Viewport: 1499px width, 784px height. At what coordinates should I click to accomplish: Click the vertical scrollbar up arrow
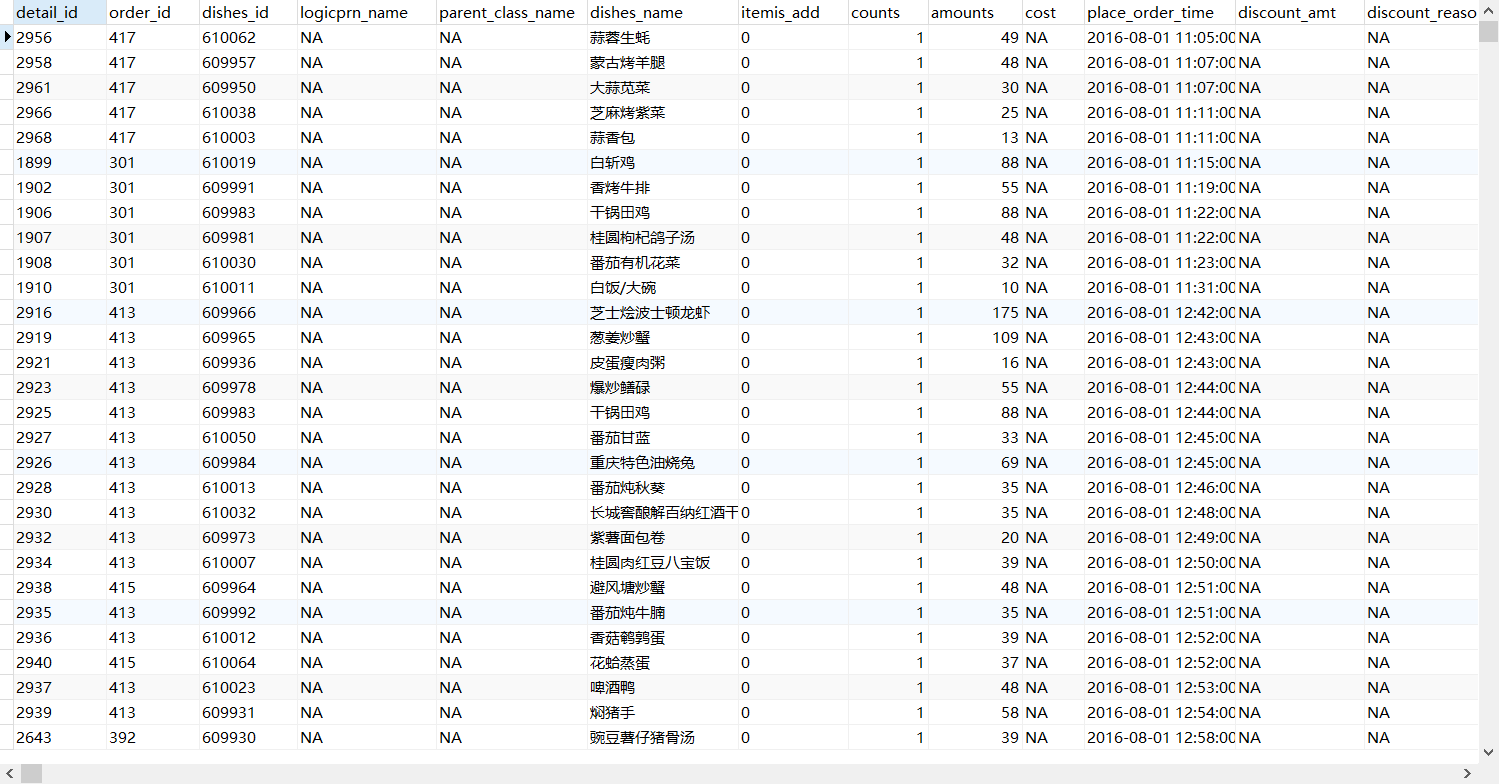tap(1488, 9)
